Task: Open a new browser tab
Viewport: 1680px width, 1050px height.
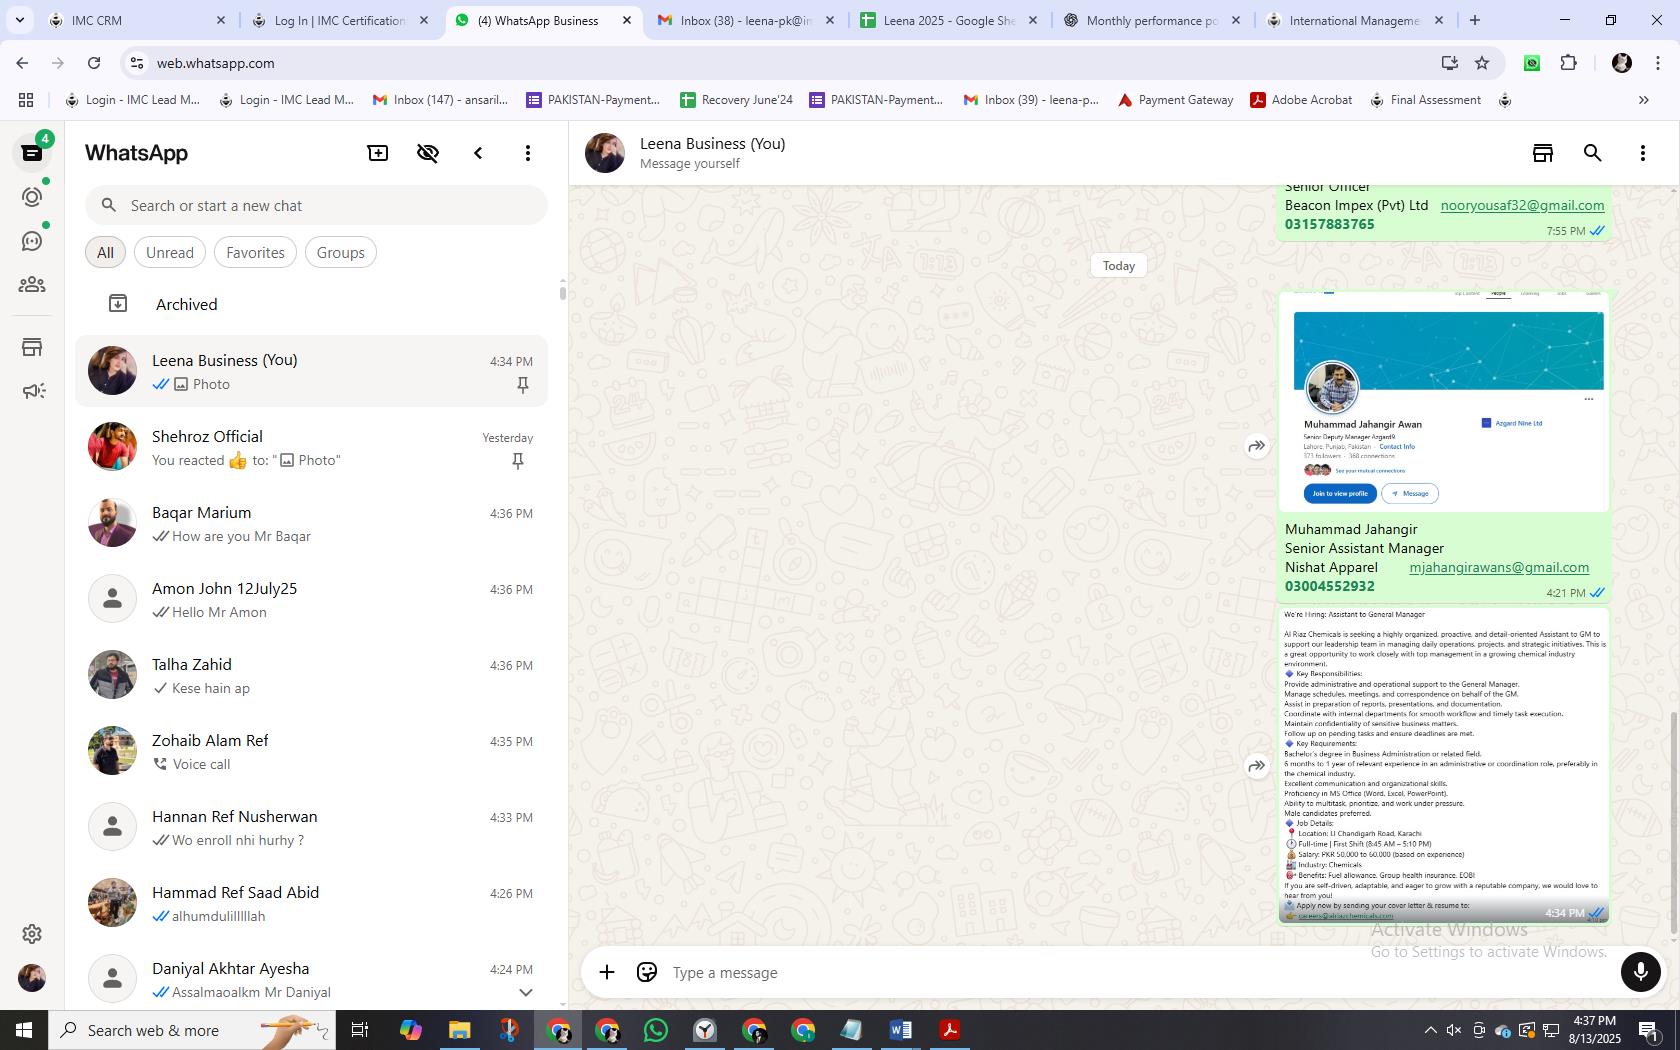Action: click(x=1474, y=20)
